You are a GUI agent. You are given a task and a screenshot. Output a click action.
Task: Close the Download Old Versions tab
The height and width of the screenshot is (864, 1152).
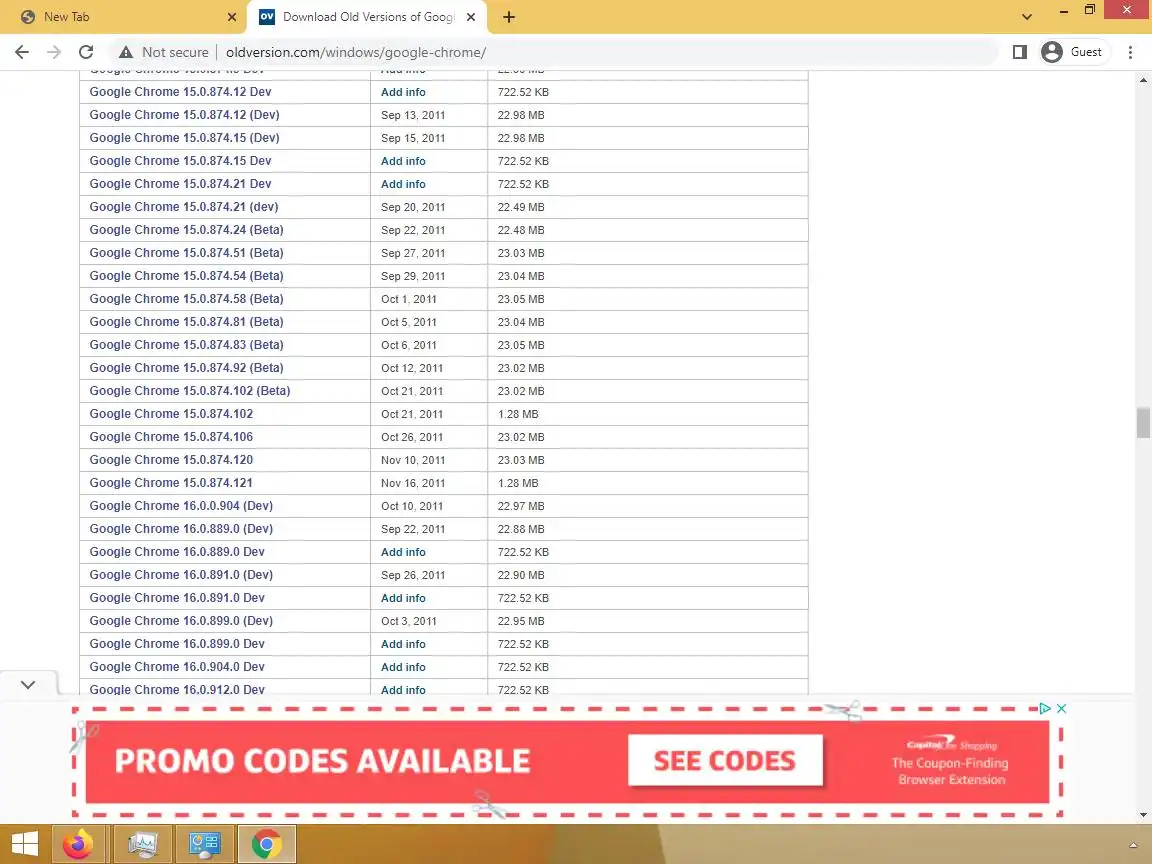click(x=471, y=17)
